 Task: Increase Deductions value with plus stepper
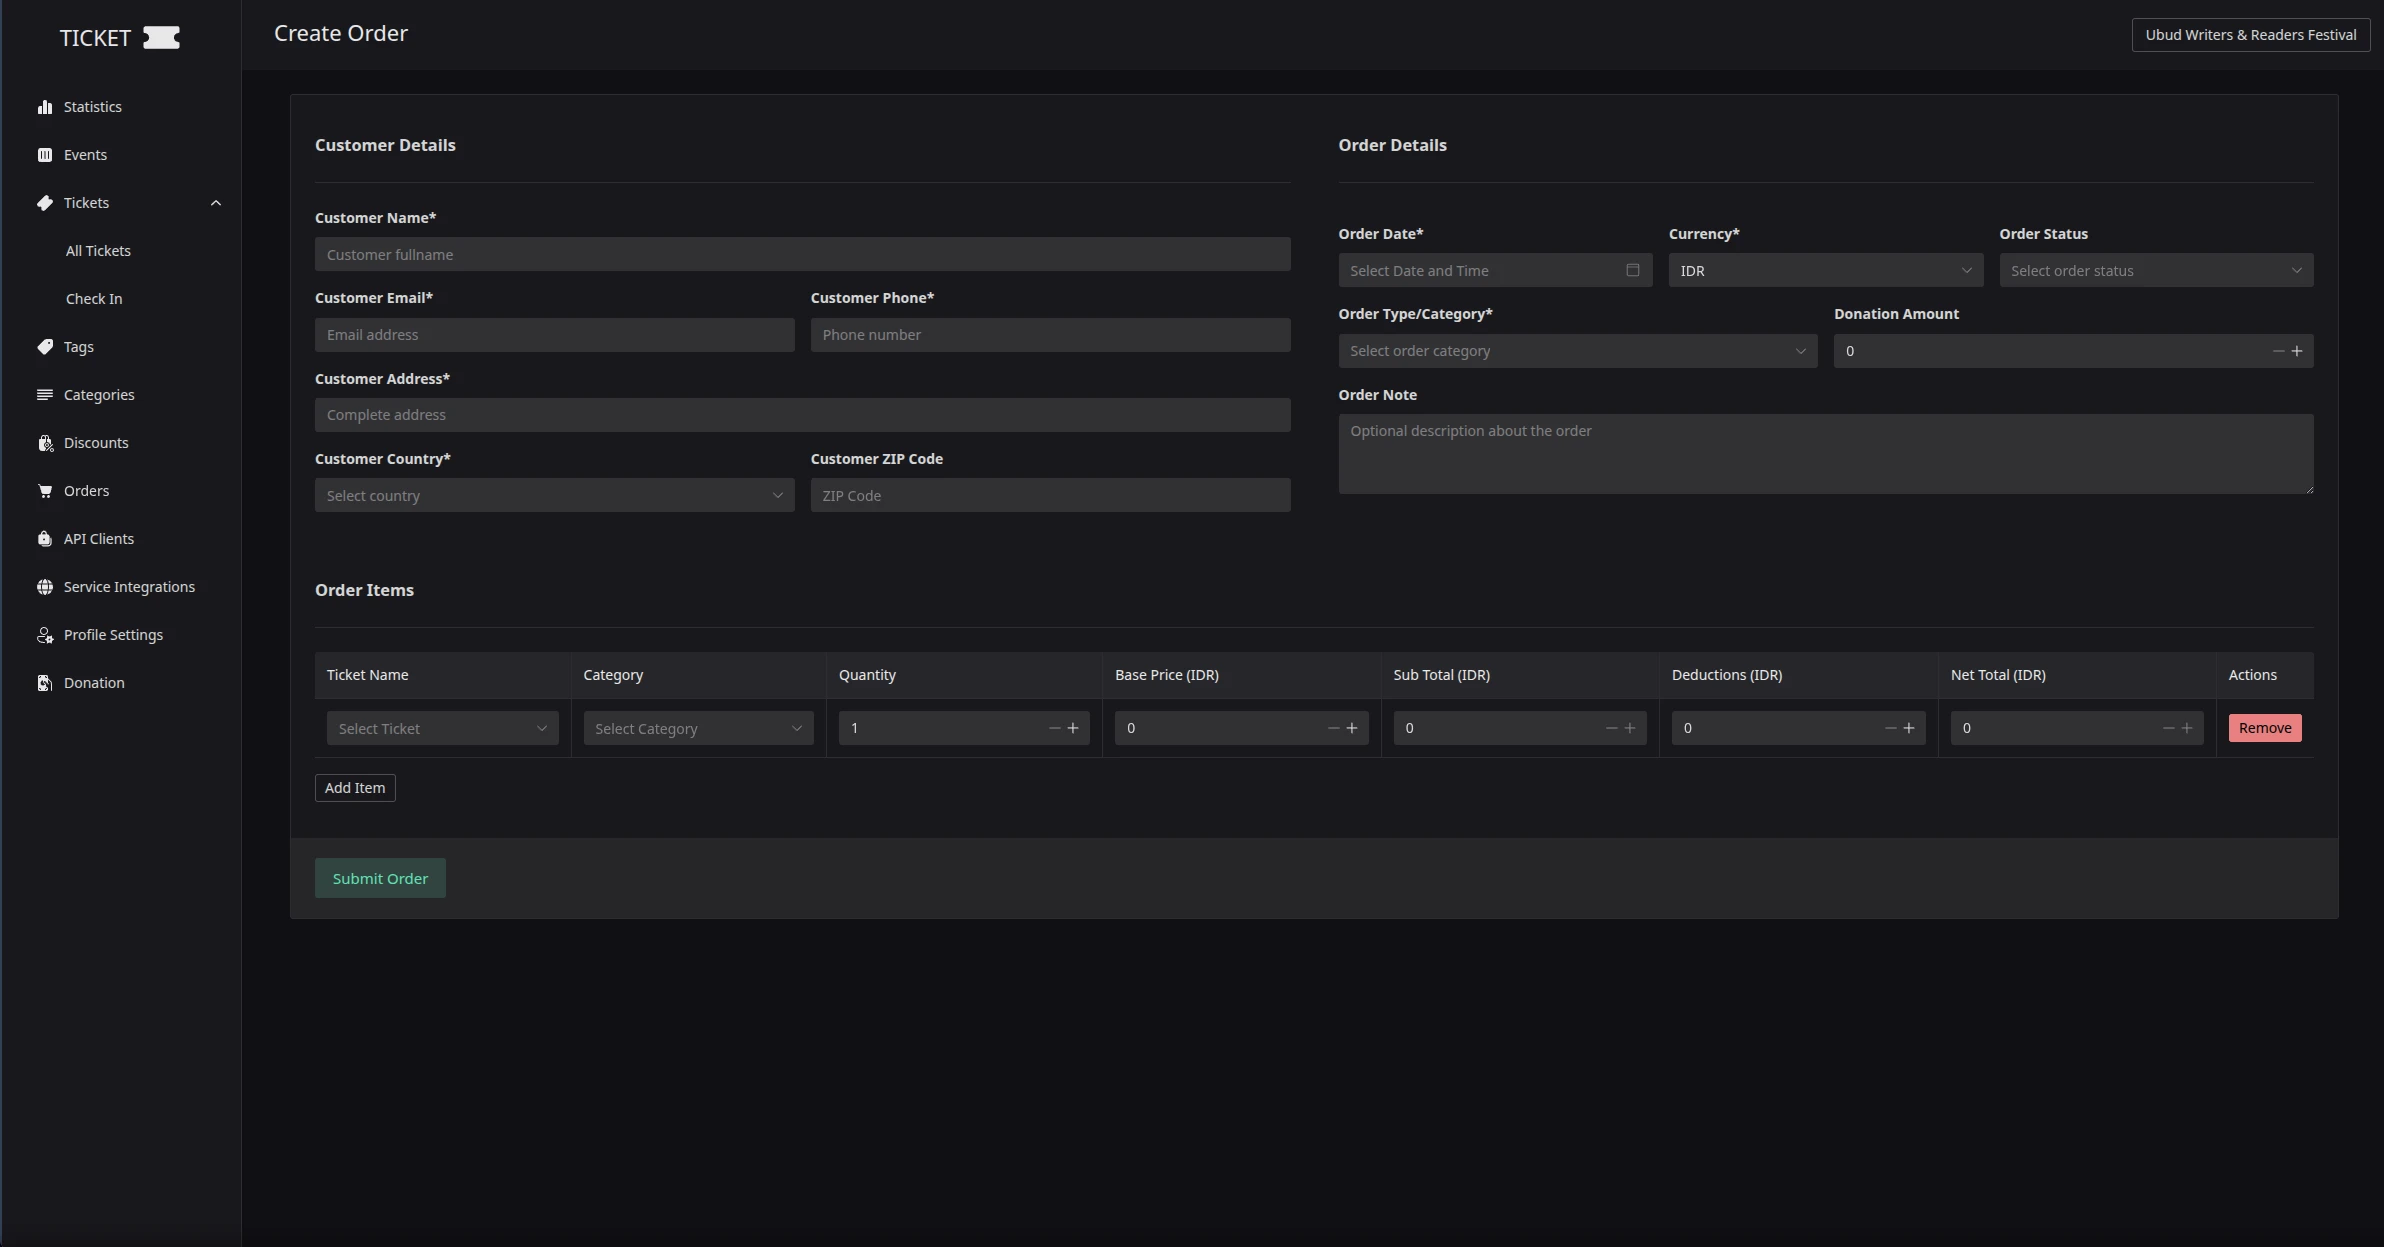[x=1909, y=728]
